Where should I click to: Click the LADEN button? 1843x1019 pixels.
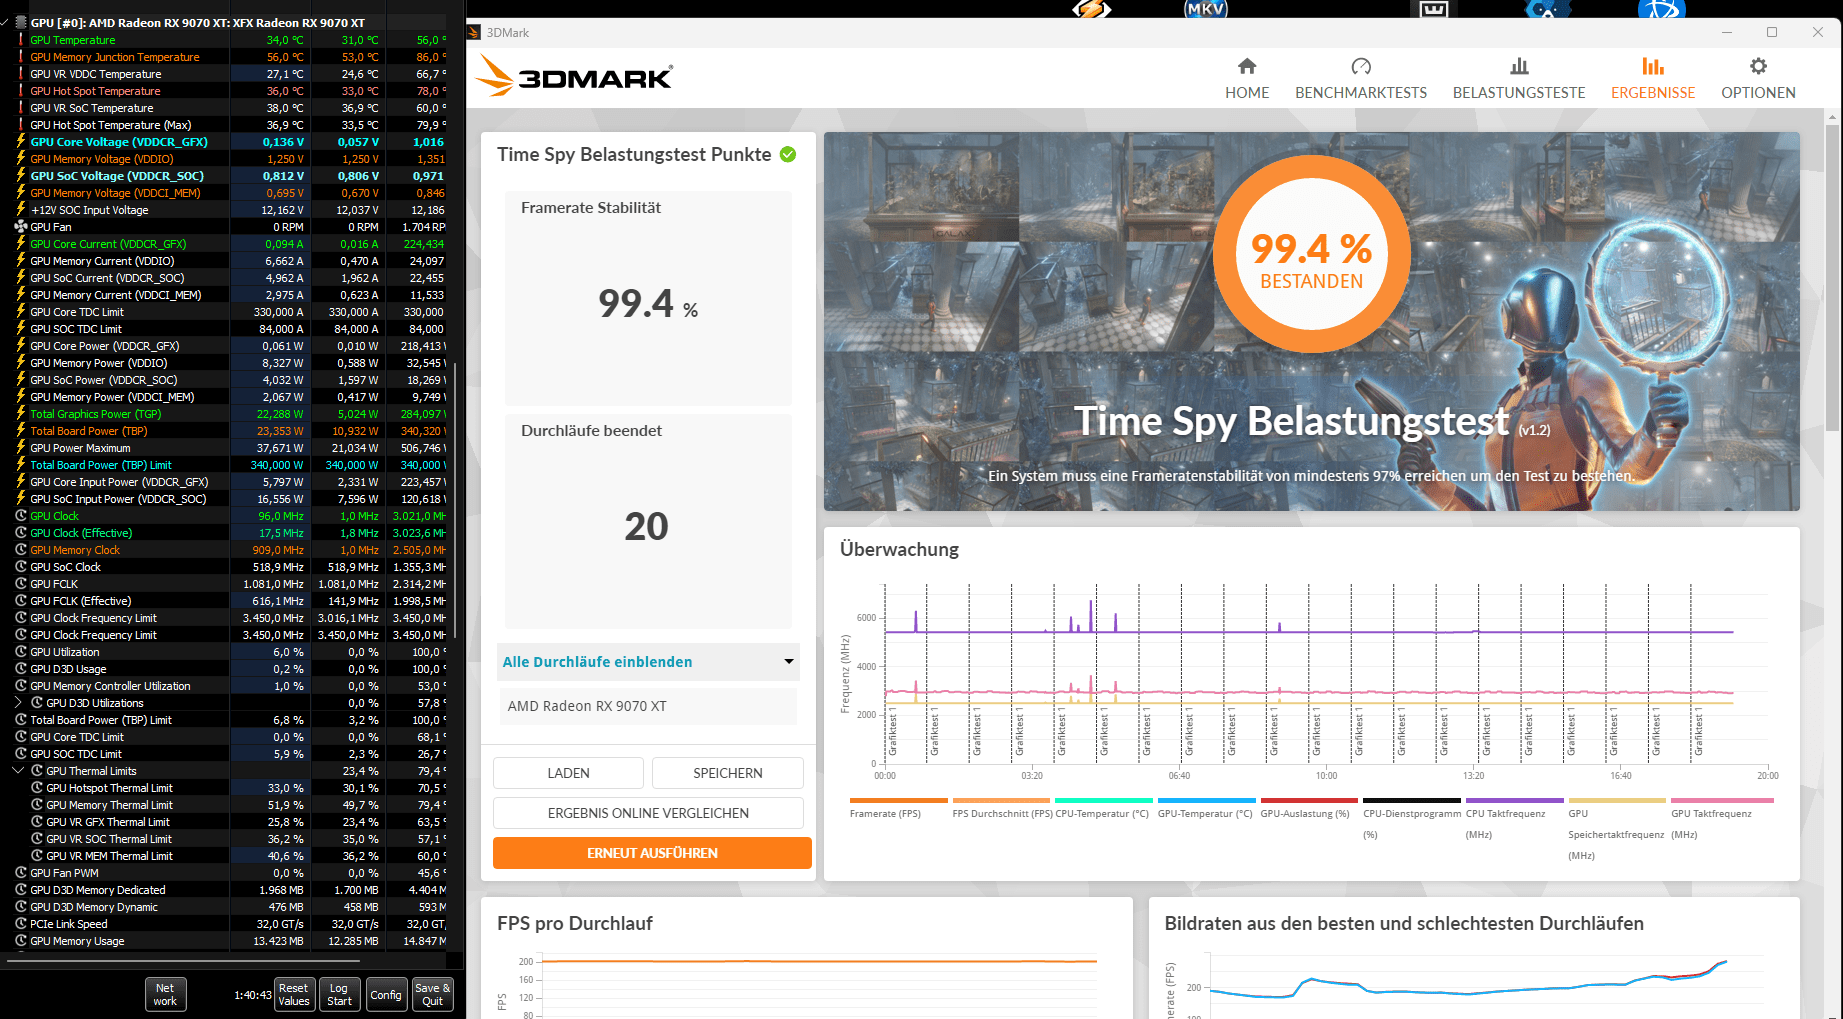(x=568, y=773)
